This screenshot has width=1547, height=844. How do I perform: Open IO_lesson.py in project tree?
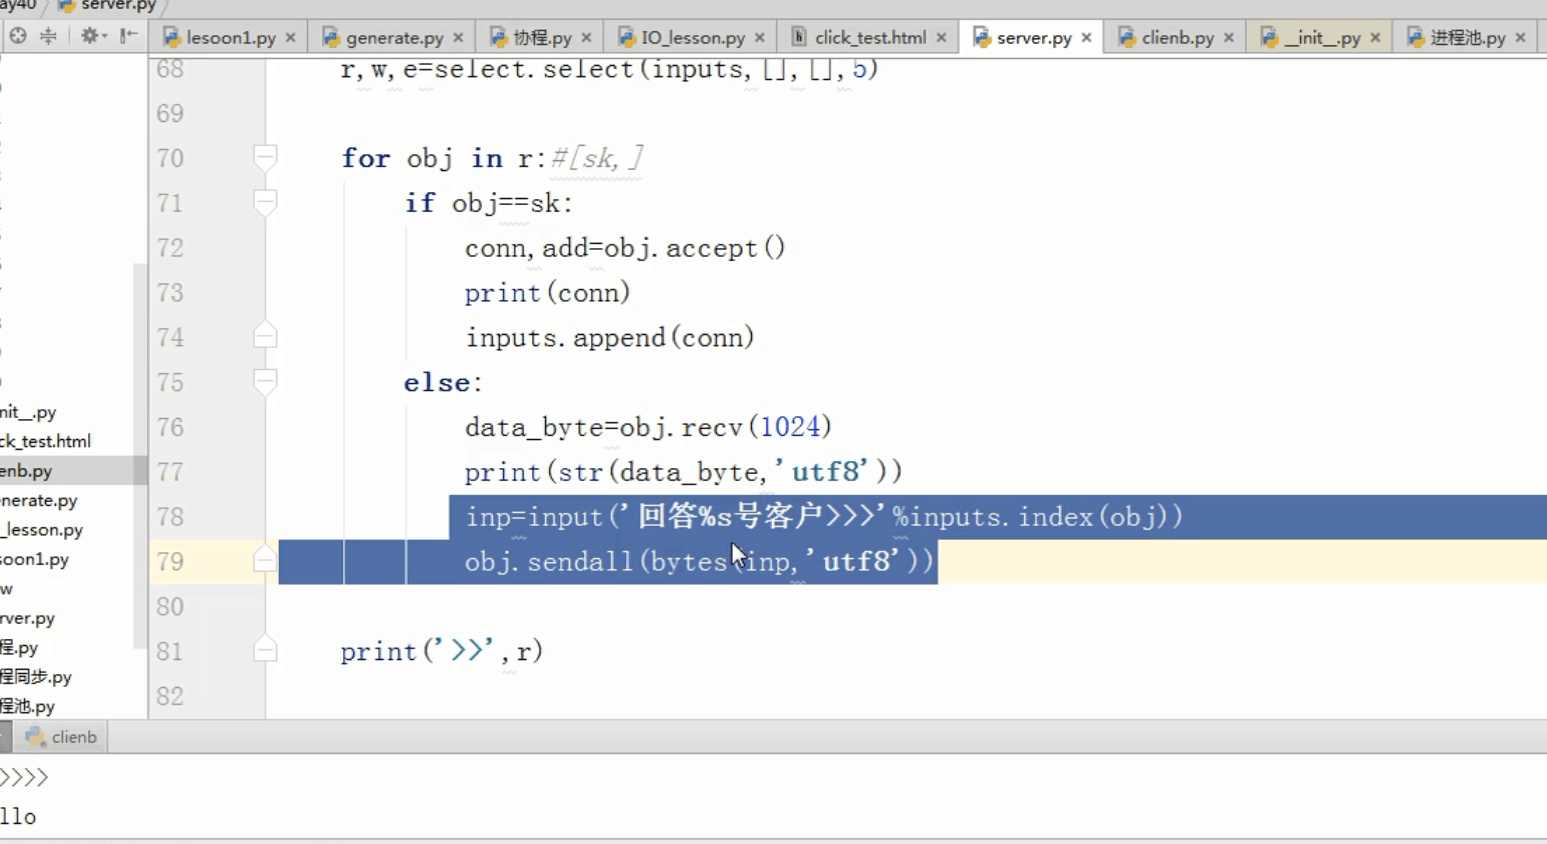(x=41, y=529)
